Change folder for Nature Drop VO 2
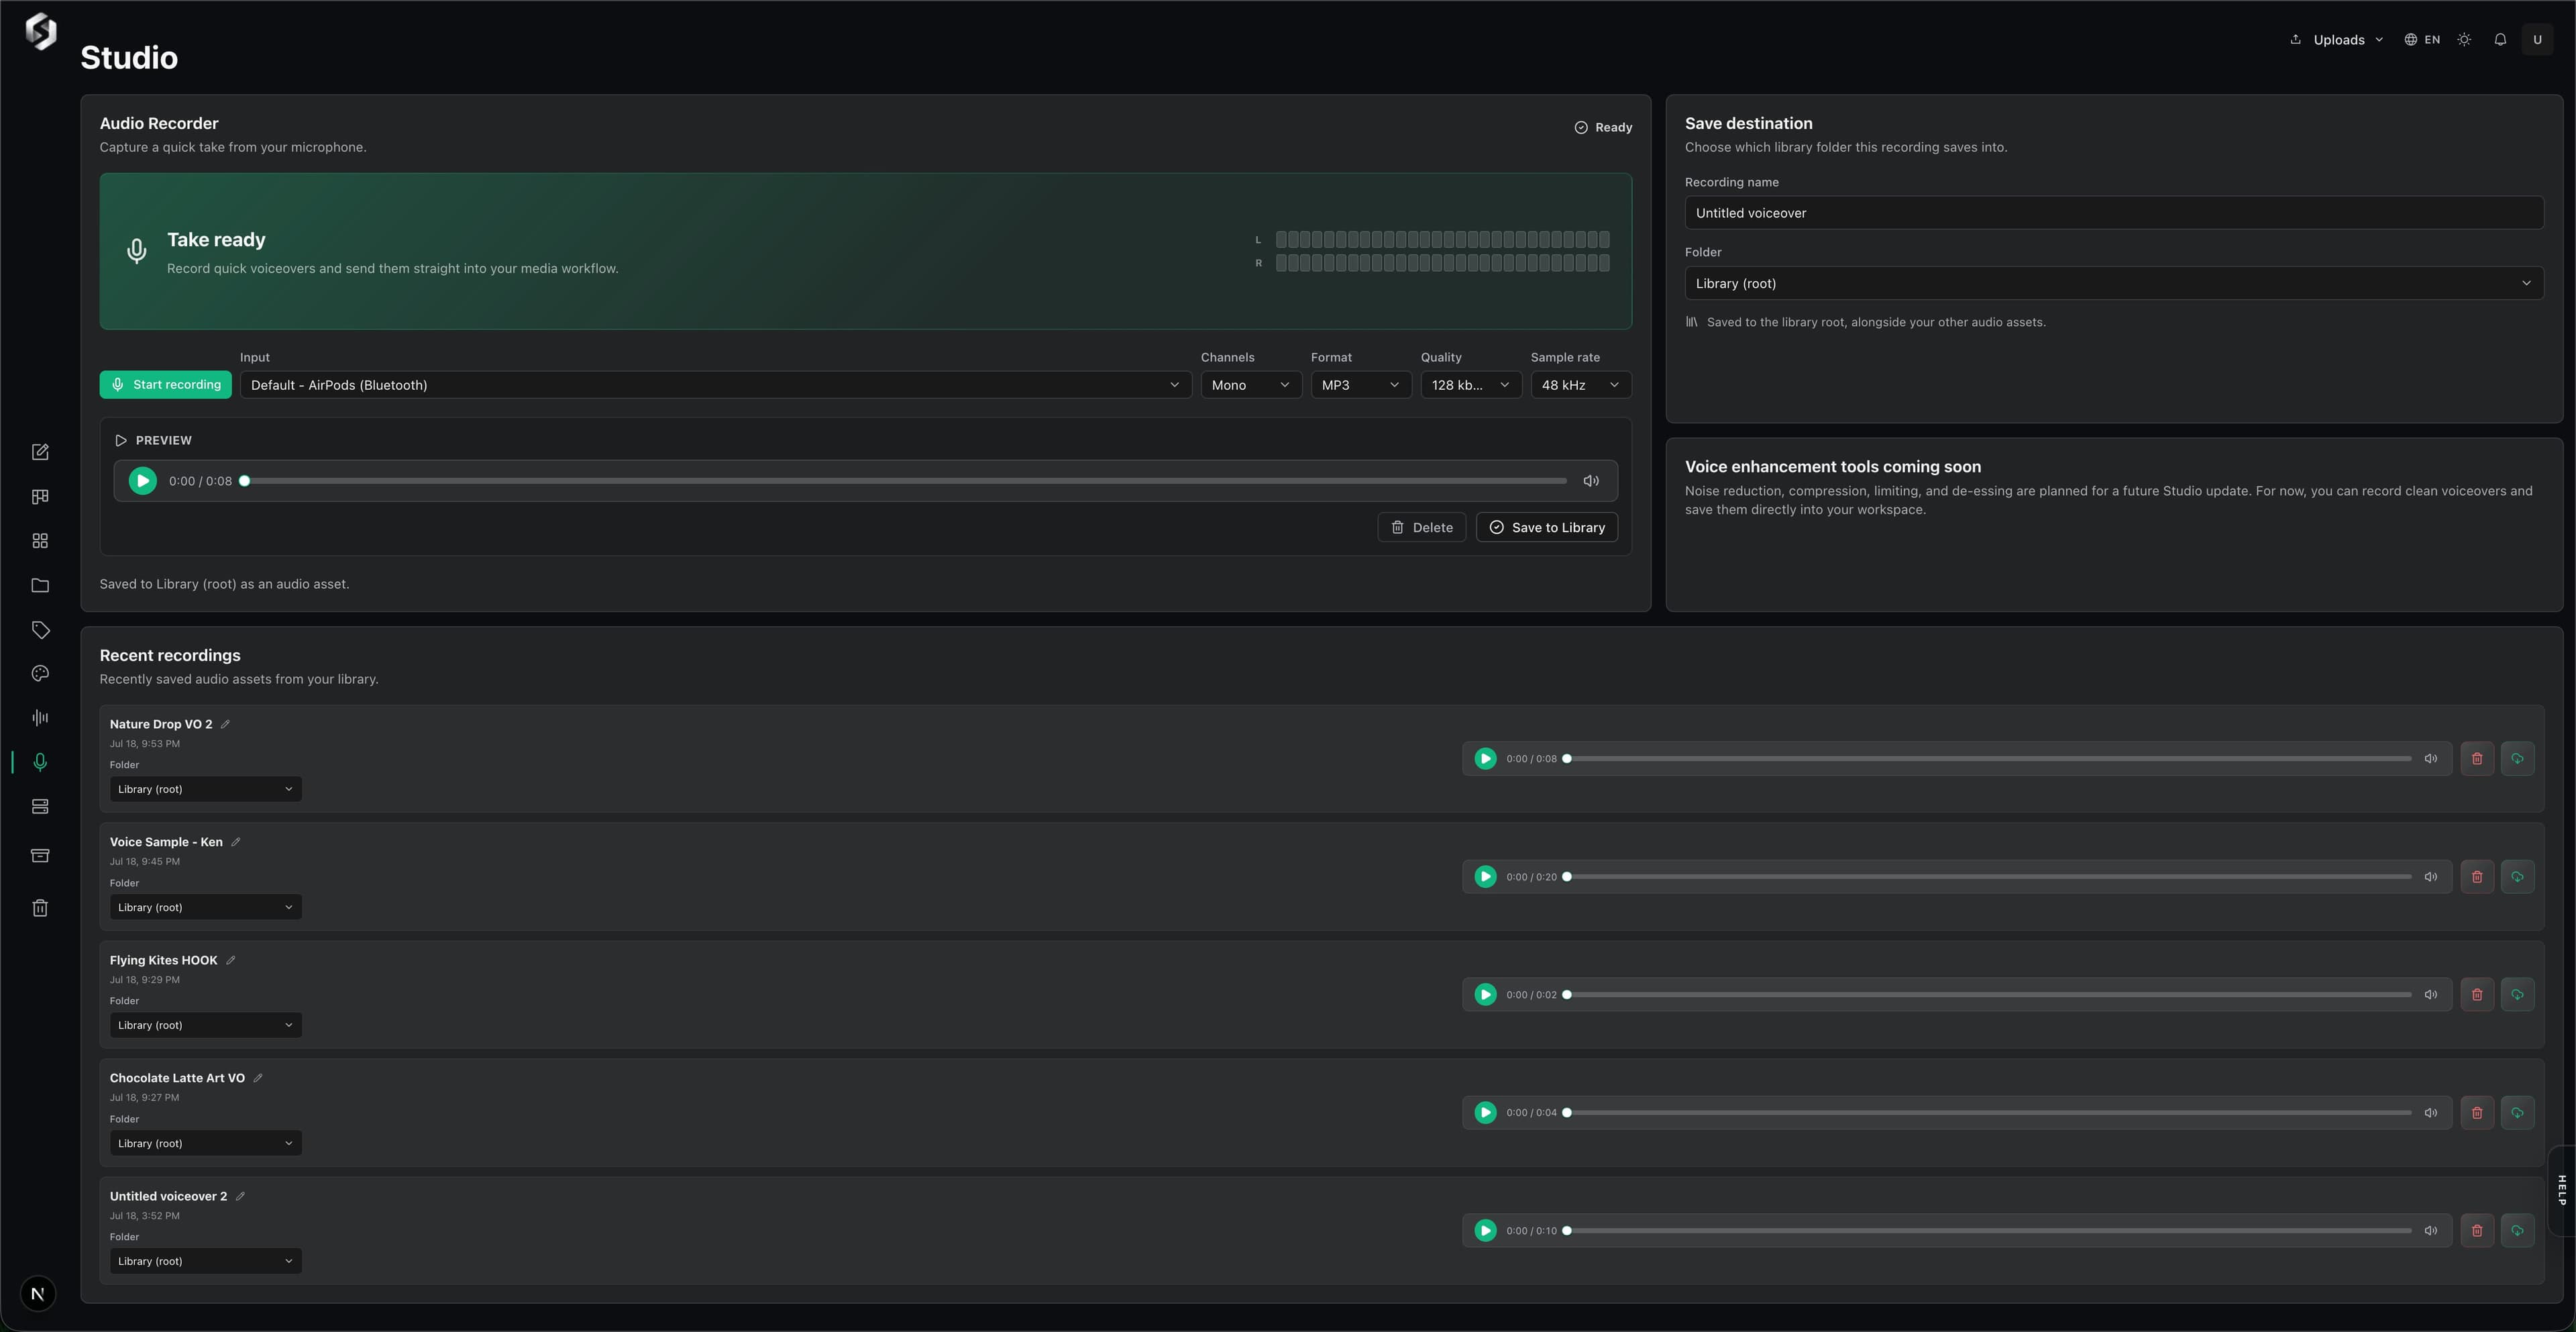The height and width of the screenshot is (1332, 2576). (x=206, y=789)
